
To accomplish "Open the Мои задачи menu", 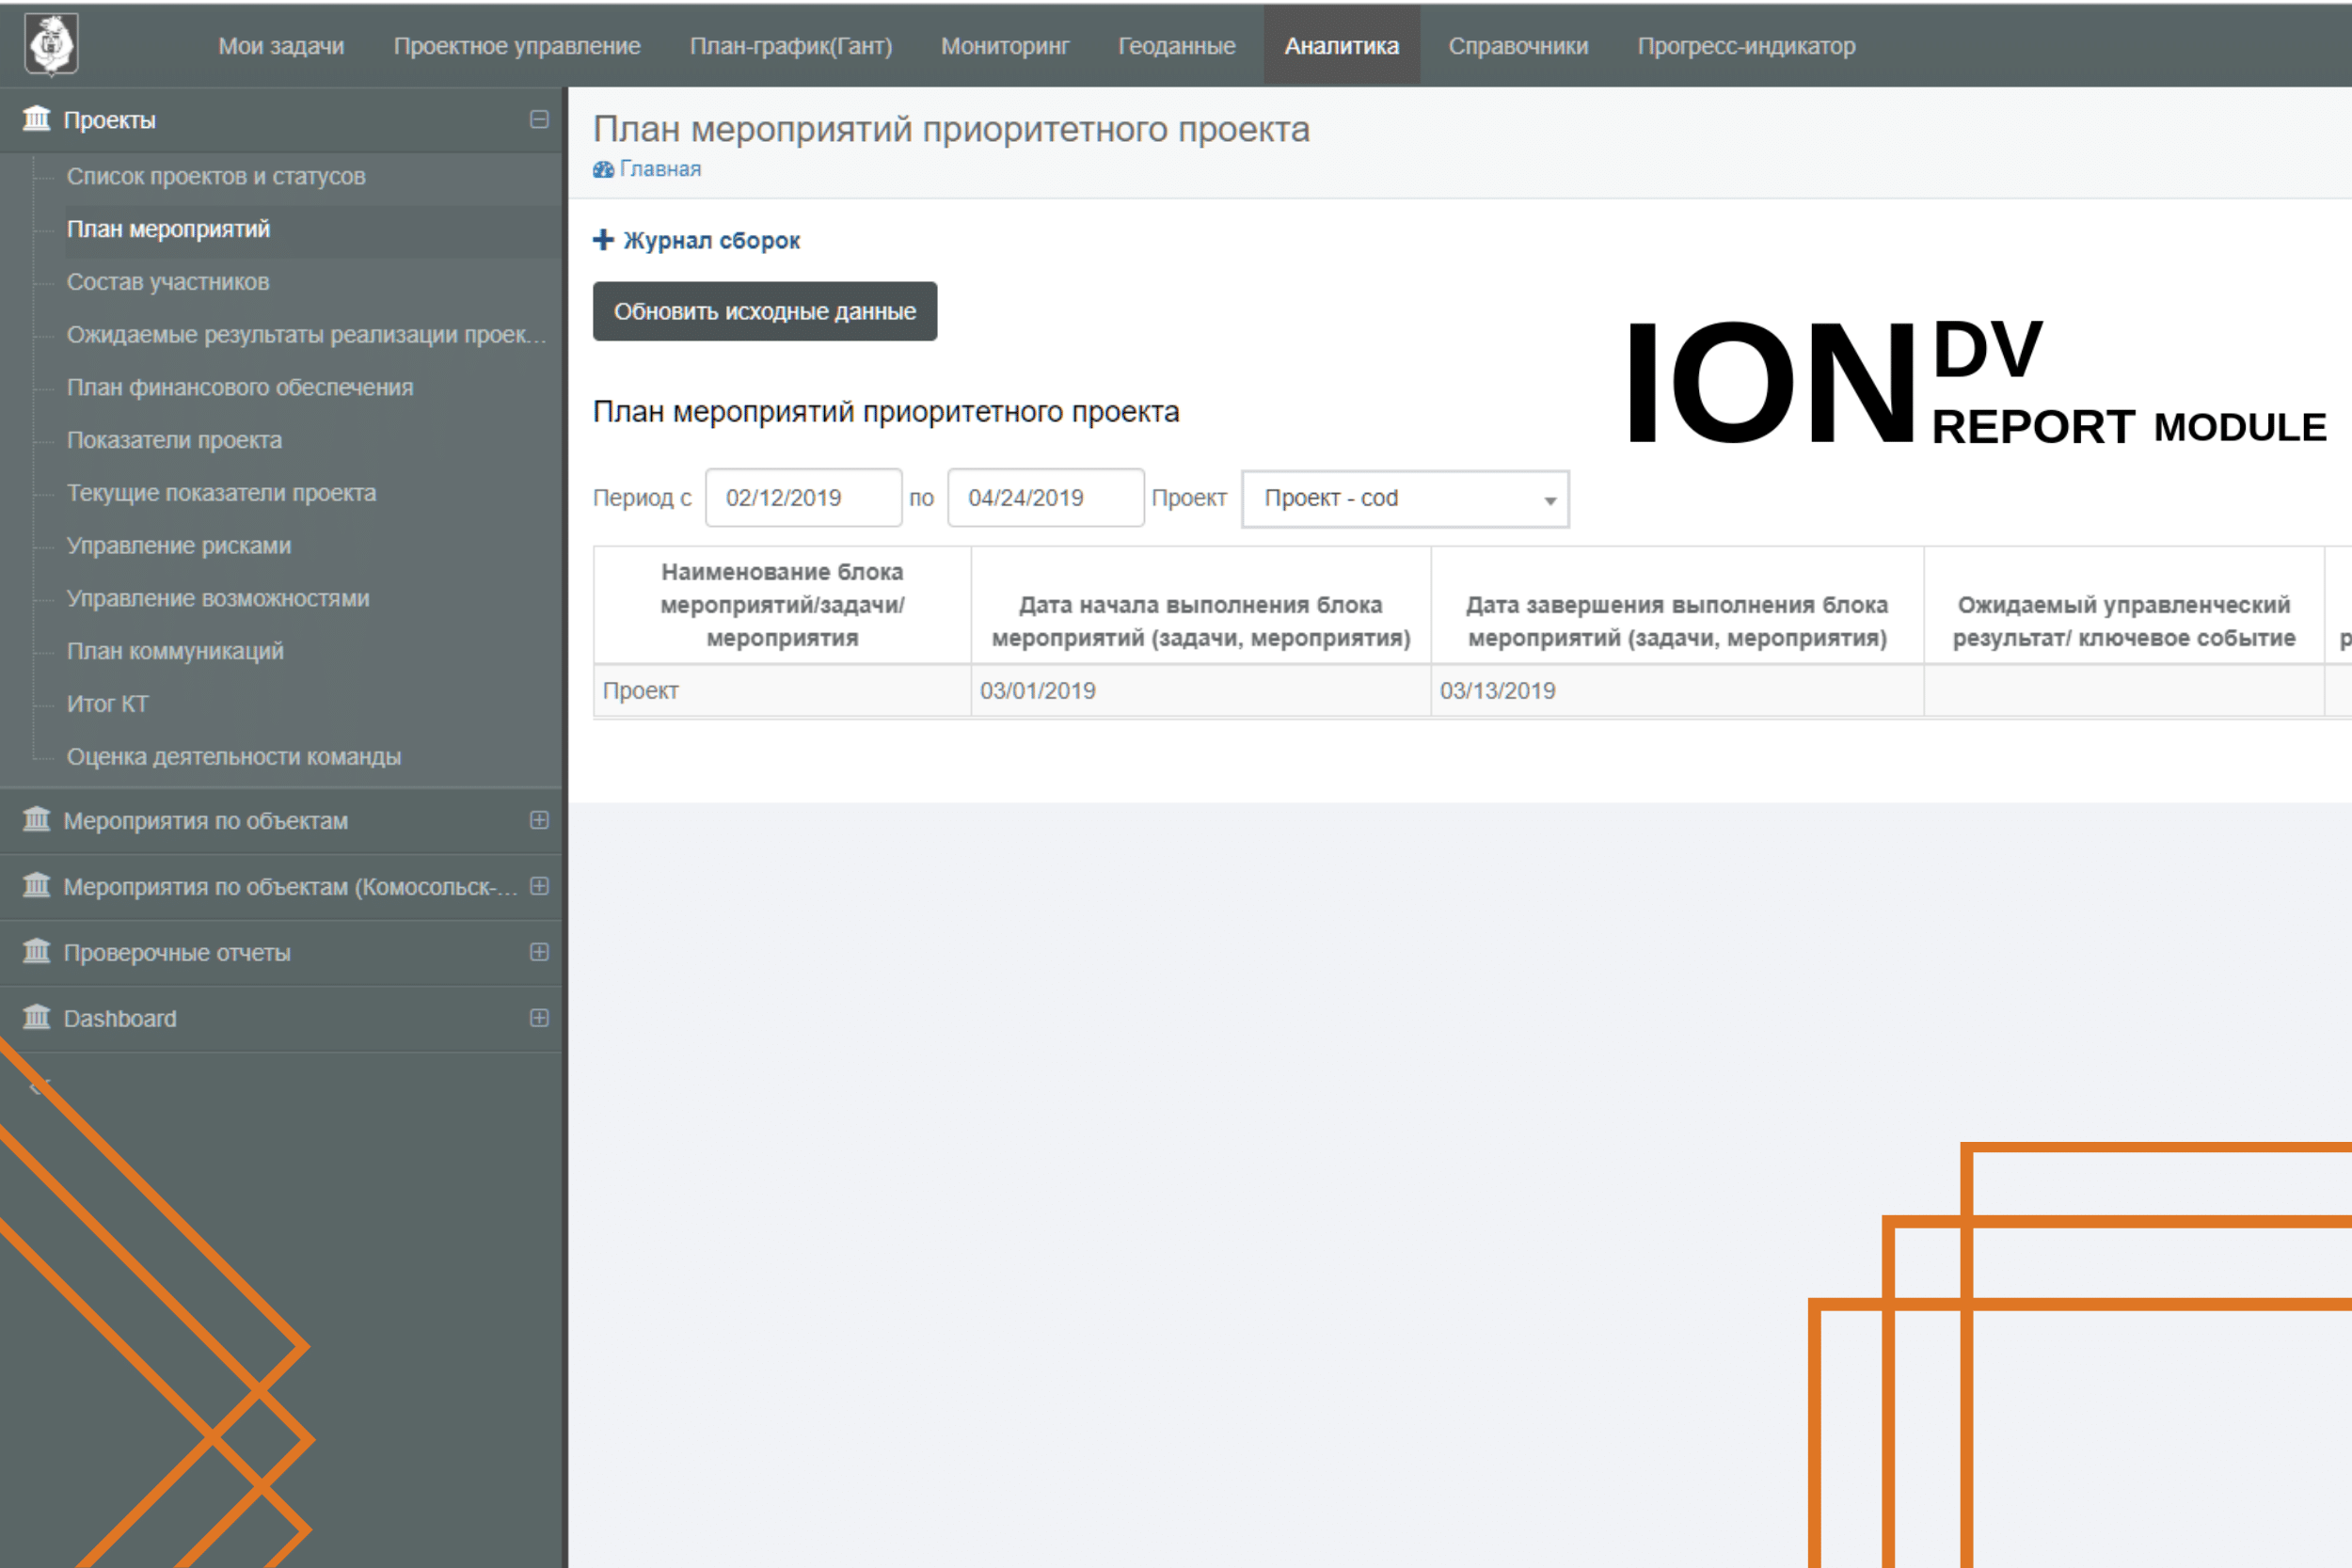I will (x=281, y=46).
